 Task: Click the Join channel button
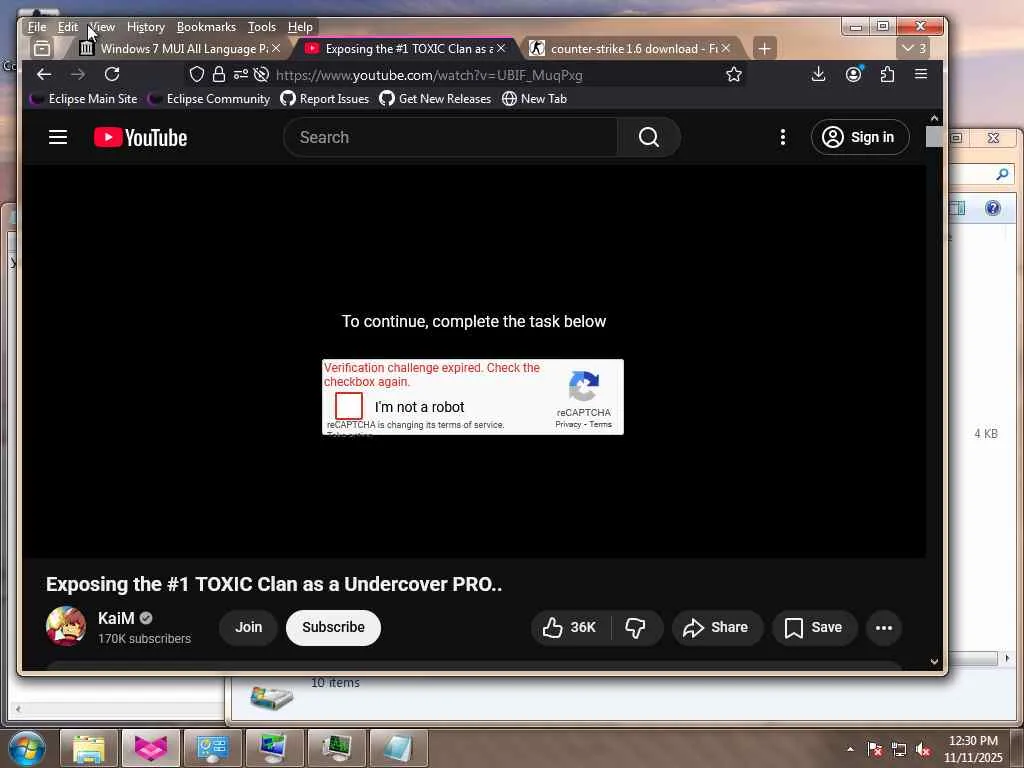point(248,628)
